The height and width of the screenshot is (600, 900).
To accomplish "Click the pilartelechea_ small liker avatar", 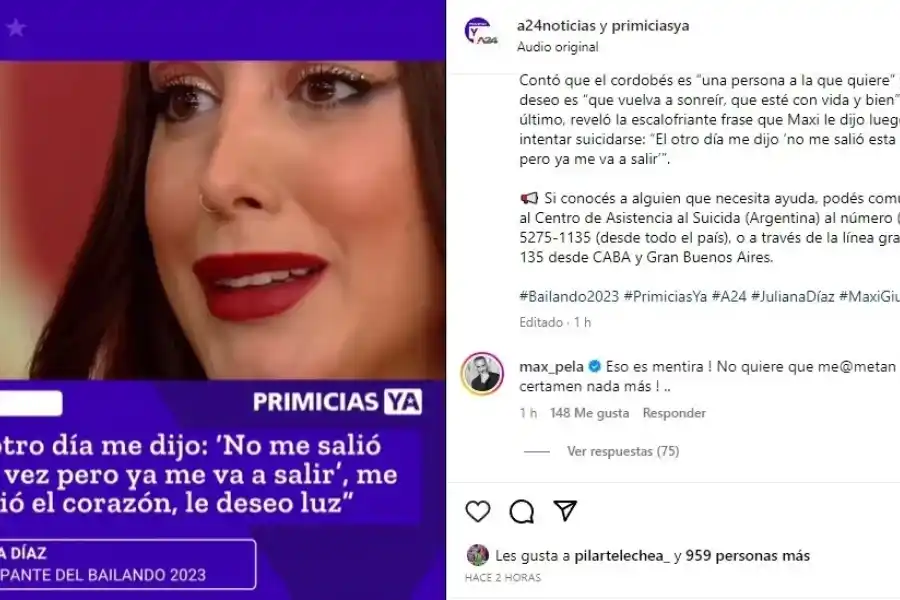I will [478, 555].
